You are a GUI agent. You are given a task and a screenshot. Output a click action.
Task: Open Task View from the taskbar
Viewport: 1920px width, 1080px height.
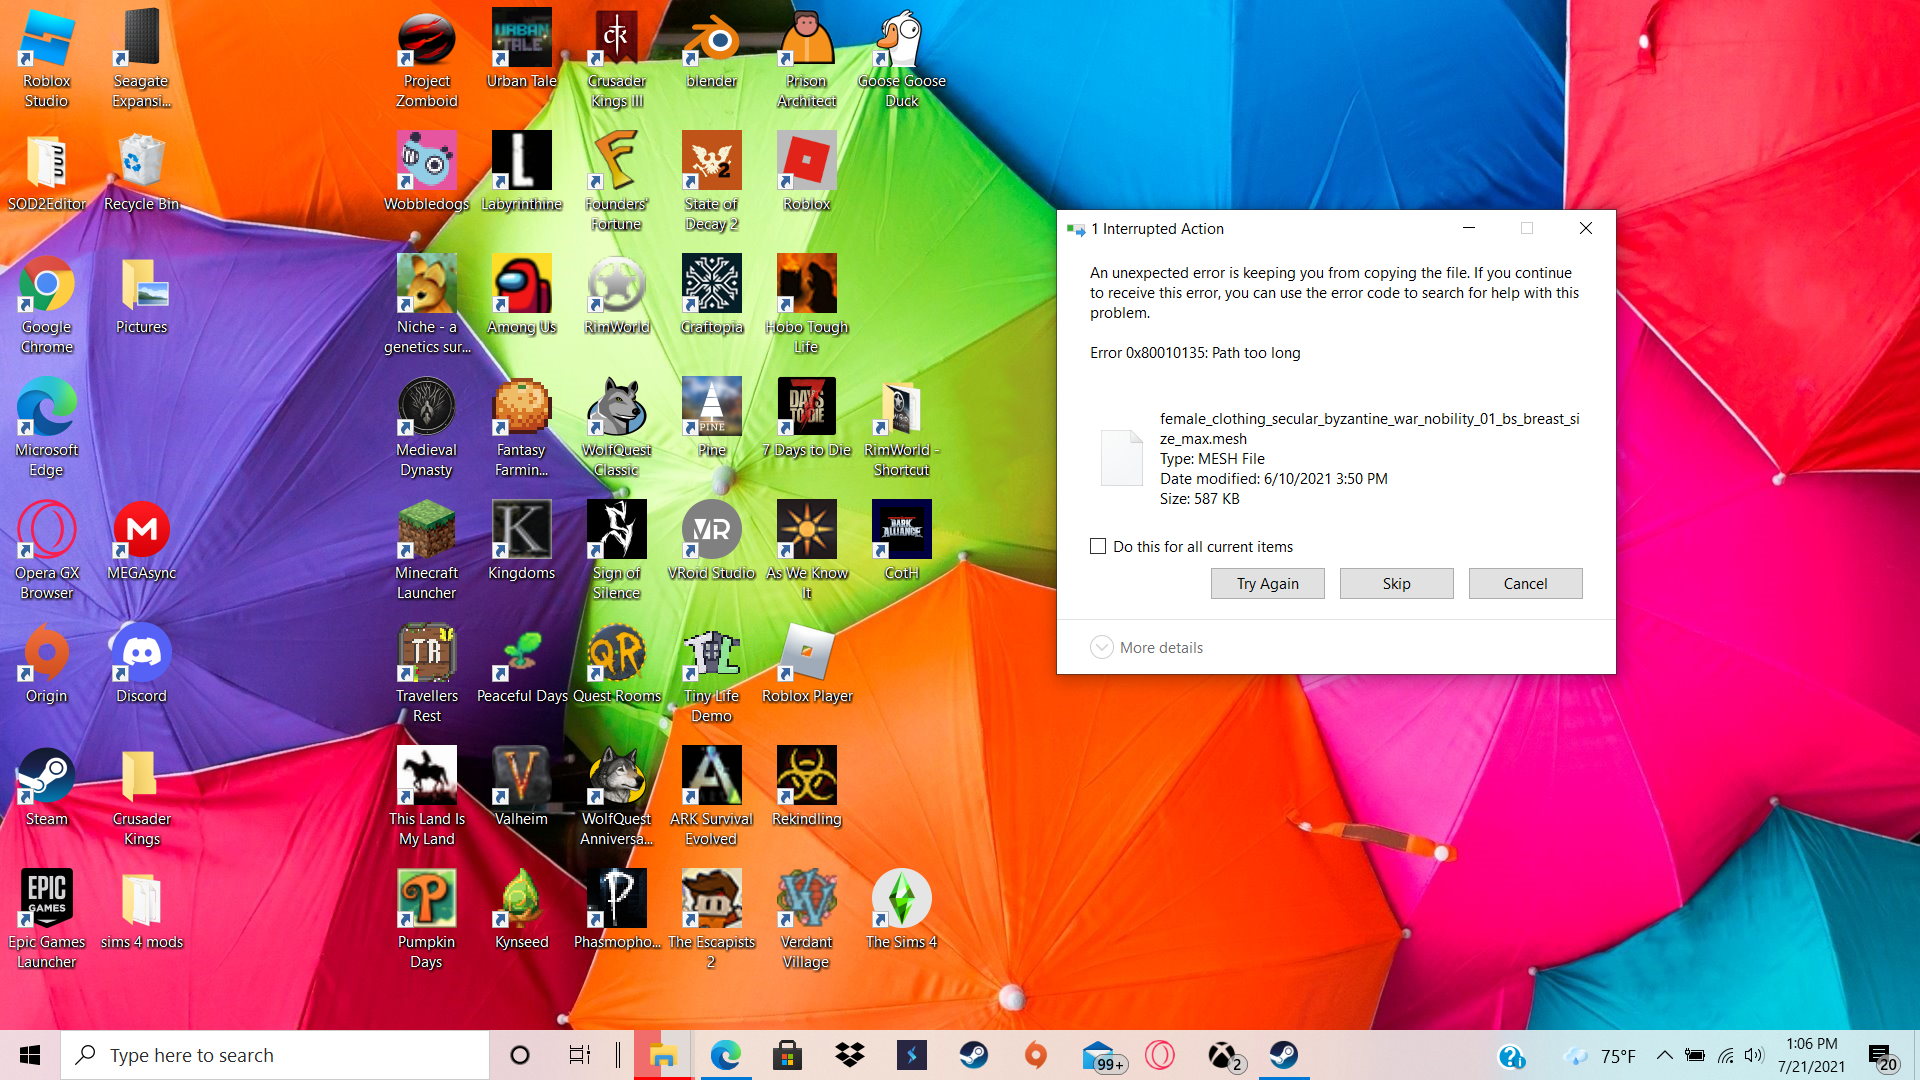[579, 1055]
